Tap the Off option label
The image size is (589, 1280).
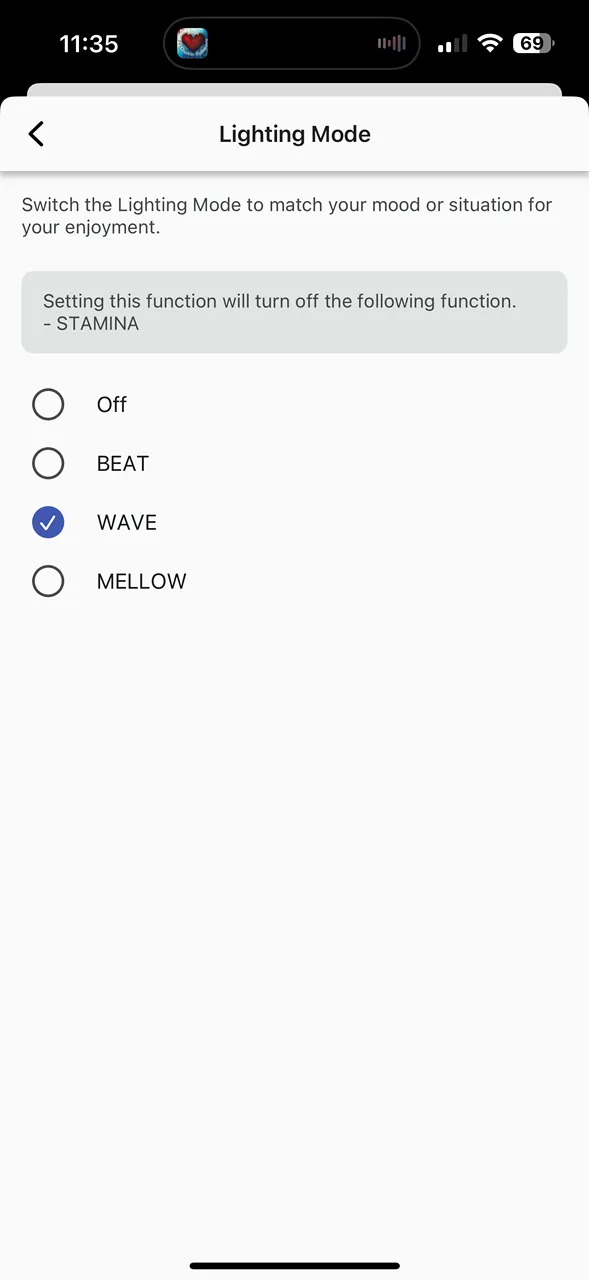112,404
